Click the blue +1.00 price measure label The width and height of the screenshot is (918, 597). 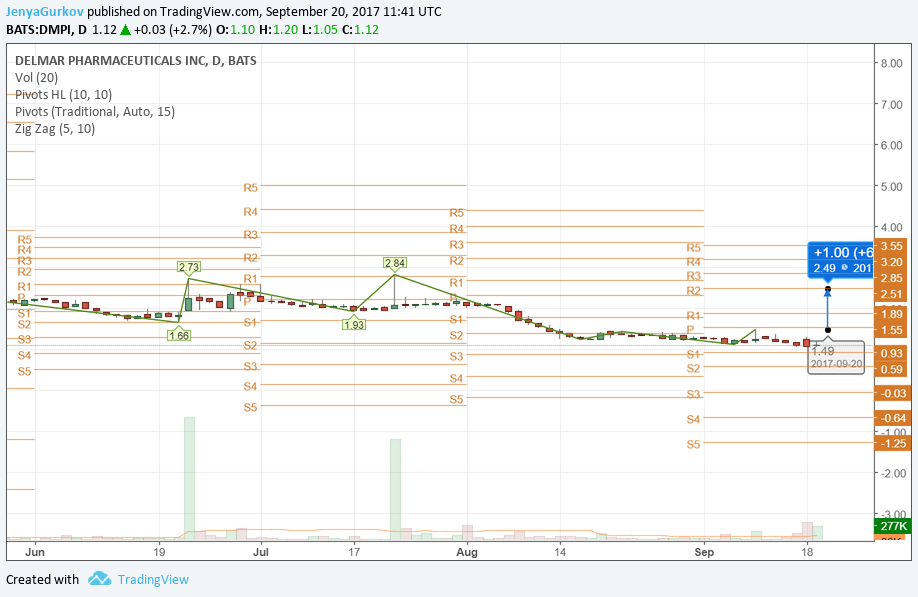click(x=840, y=260)
